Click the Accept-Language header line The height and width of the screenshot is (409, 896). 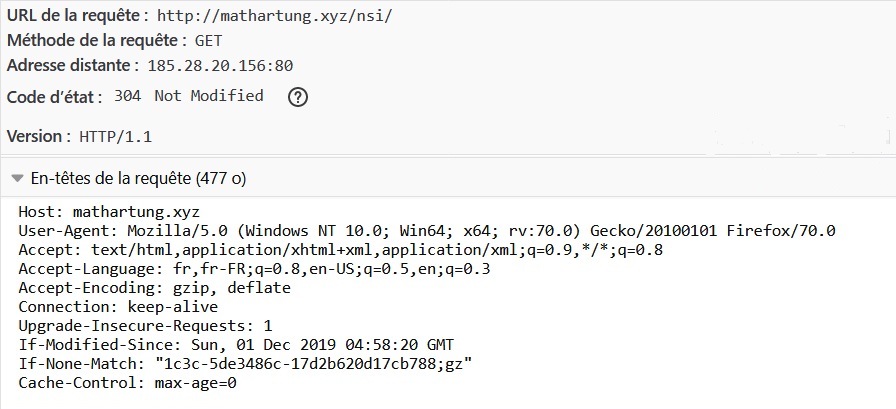point(254,269)
